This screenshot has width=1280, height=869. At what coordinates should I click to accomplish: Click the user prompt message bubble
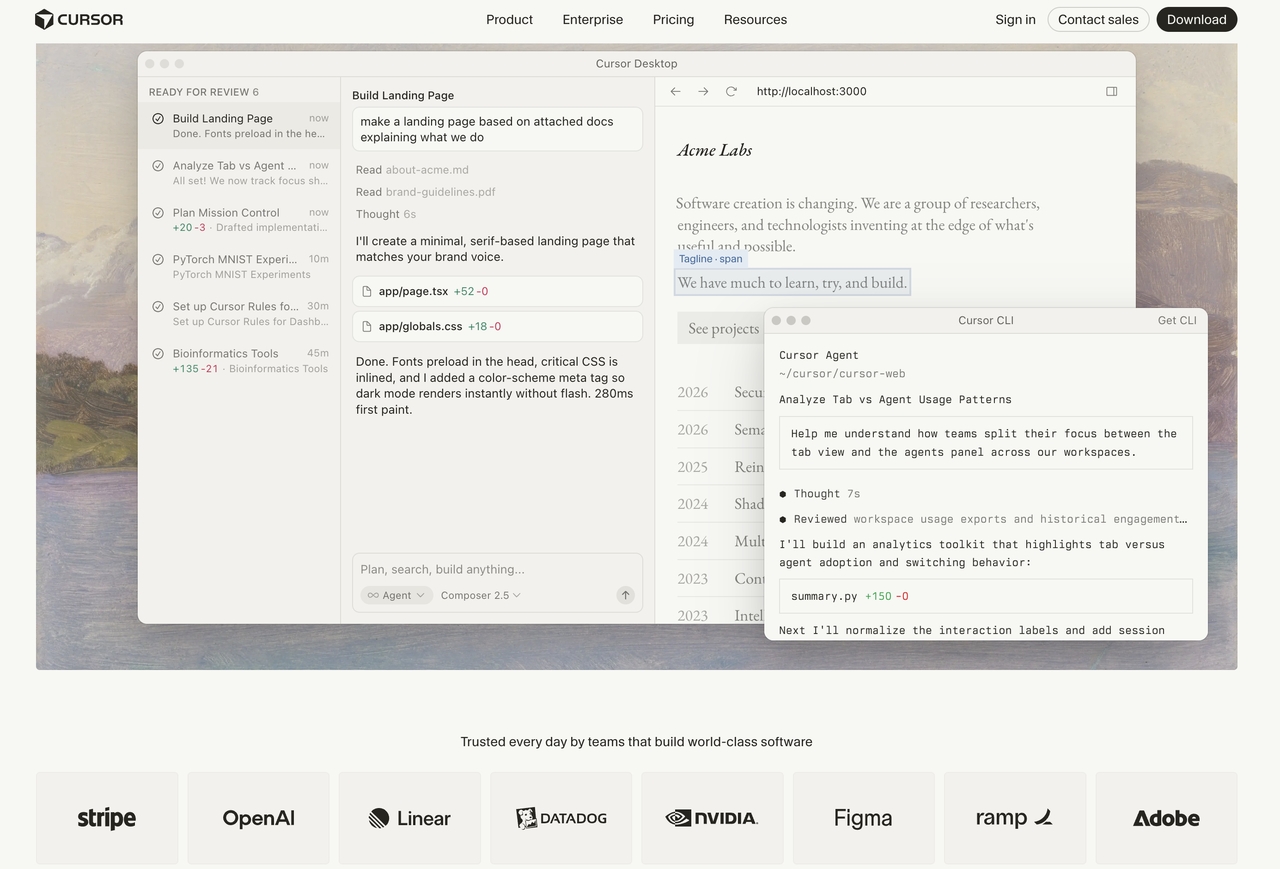tap(497, 129)
